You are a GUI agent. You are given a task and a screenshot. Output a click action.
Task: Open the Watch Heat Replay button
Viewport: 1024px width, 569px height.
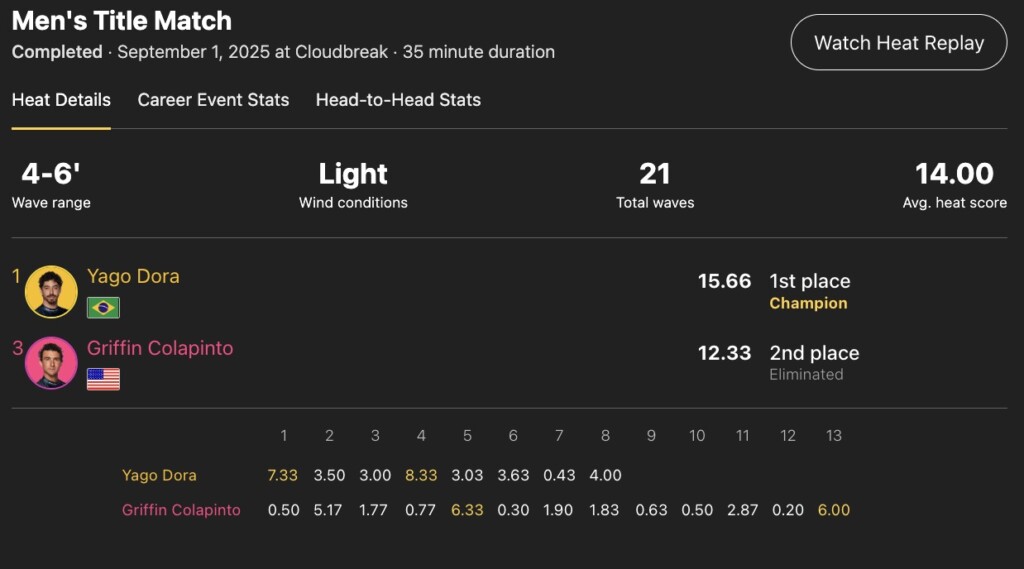[899, 42]
